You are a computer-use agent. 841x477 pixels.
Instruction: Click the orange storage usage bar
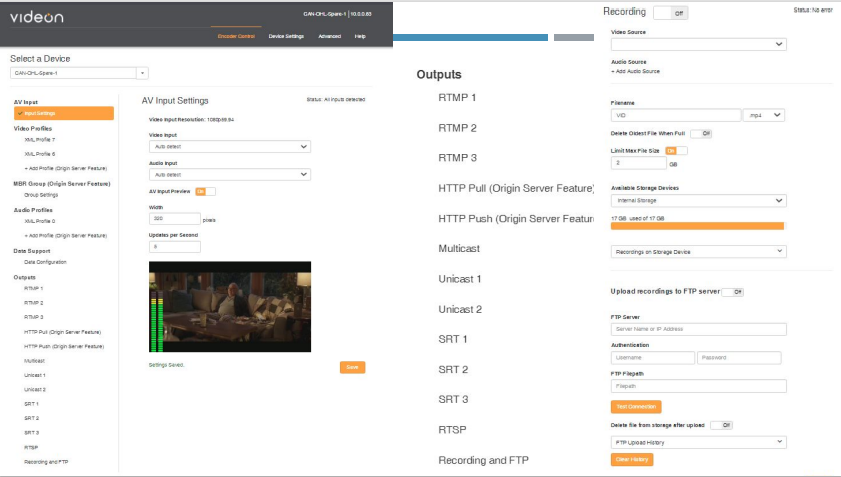pos(698,226)
